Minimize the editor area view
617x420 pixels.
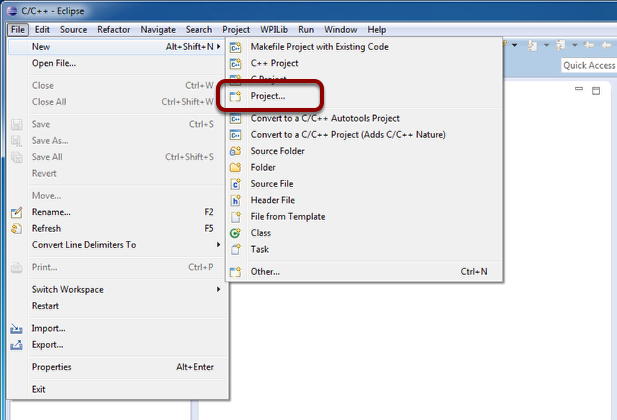point(579,89)
